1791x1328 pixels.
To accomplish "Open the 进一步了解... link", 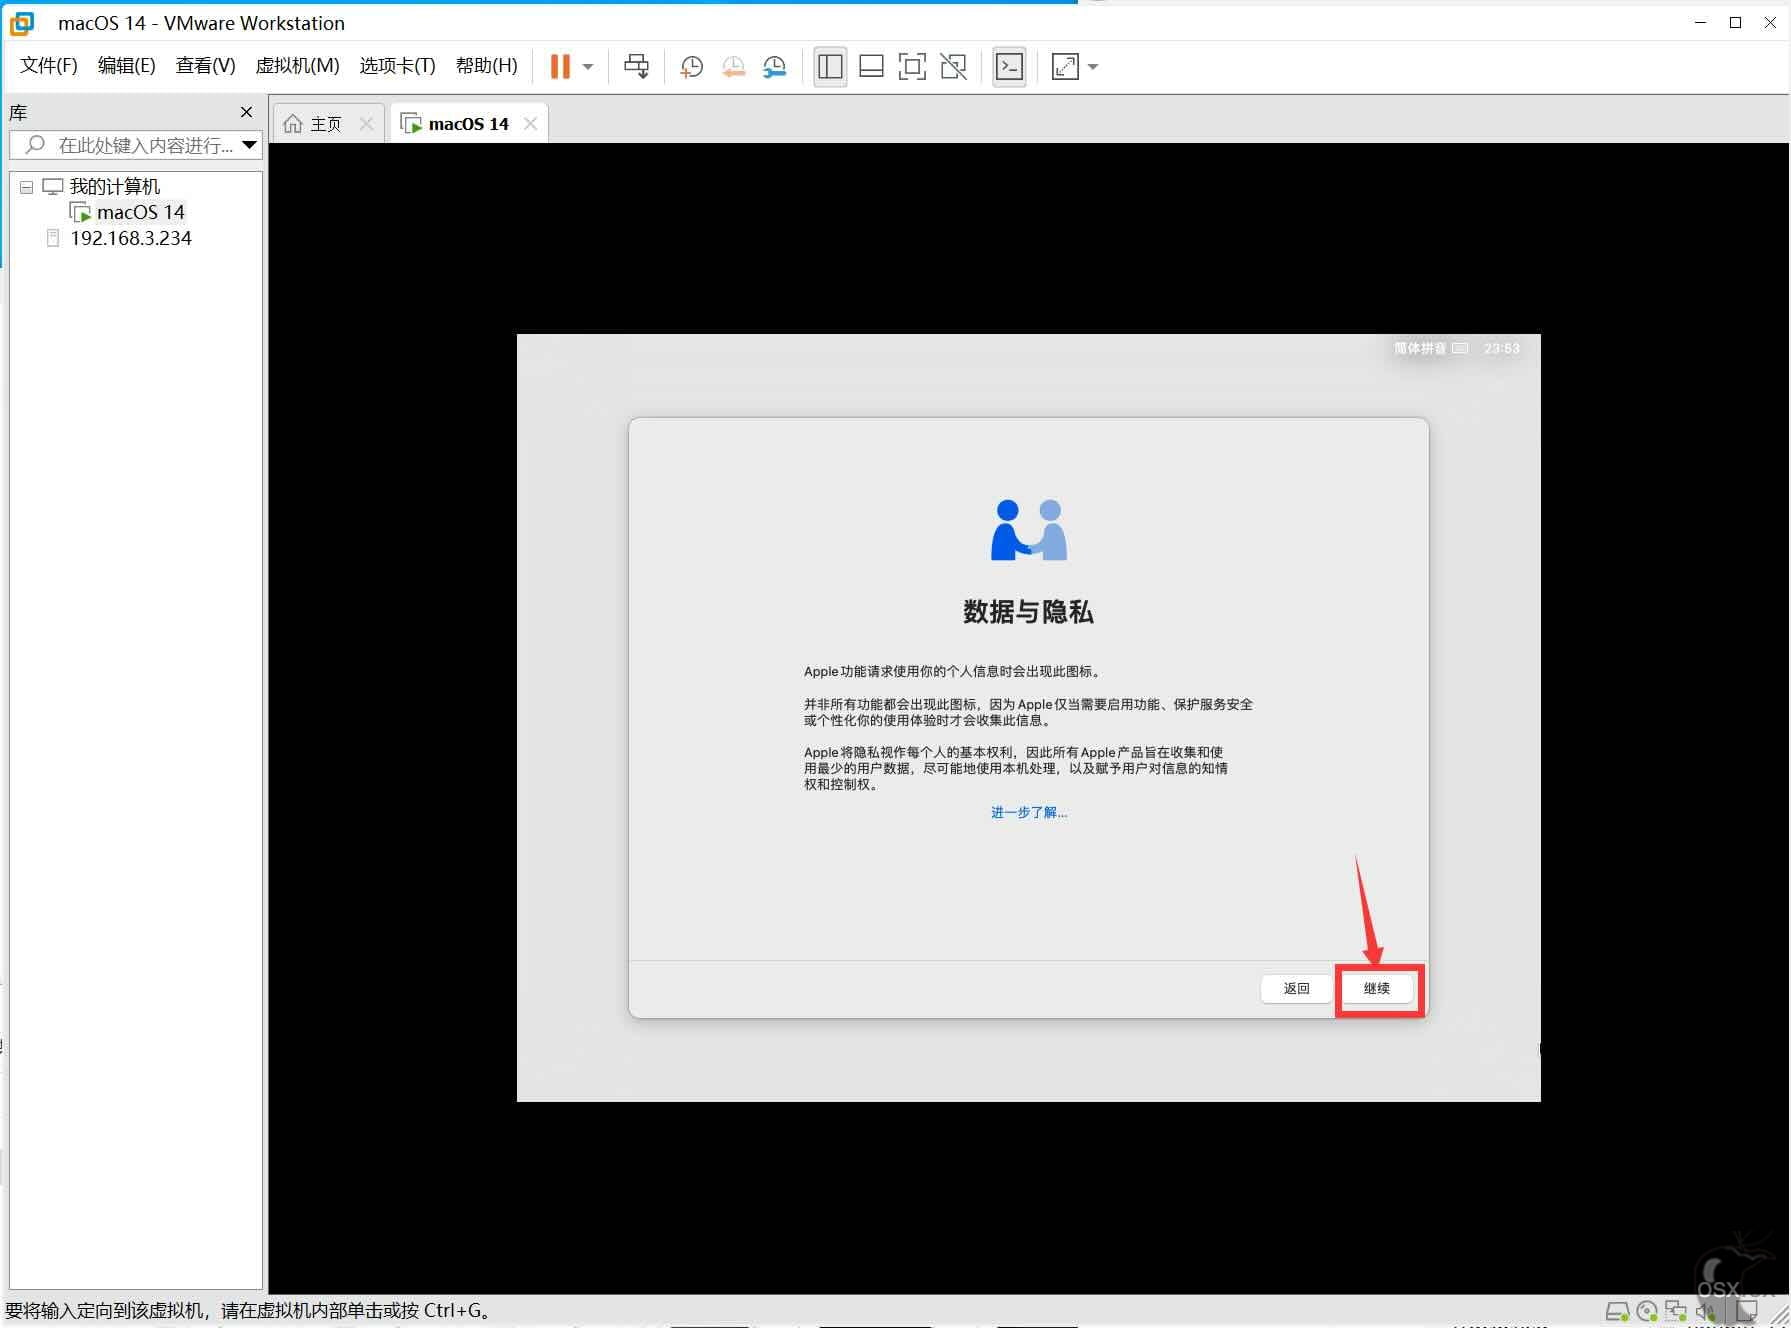I will 1029,812.
